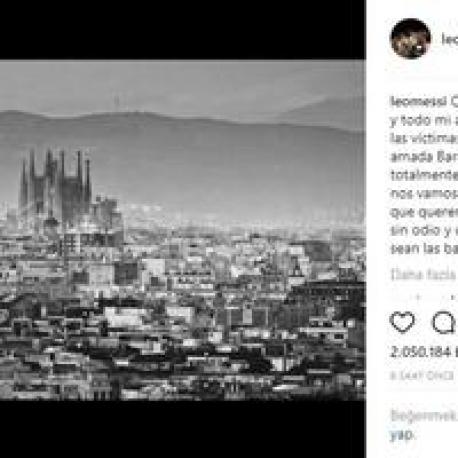Open the leomessi profile avatar picture
This screenshot has width=458, height=458.
pos(410,38)
